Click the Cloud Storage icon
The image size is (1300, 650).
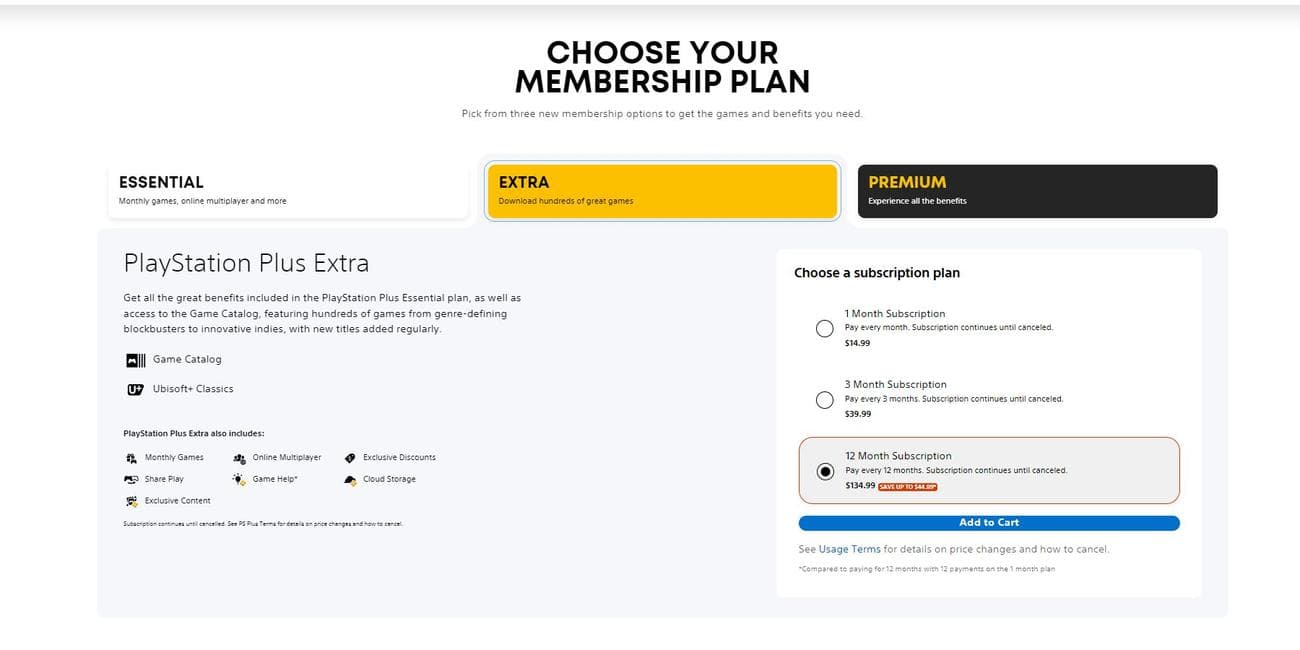350,479
